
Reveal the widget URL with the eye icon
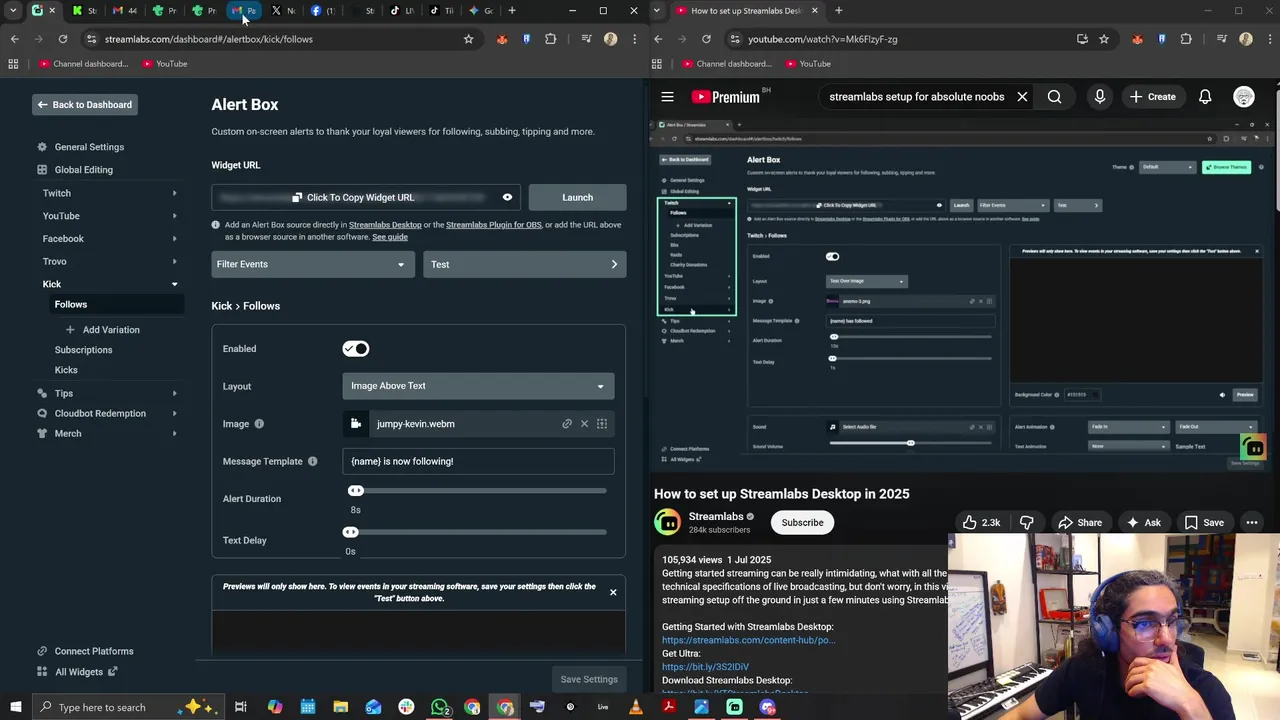pyautogui.click(x=507, y=197)
